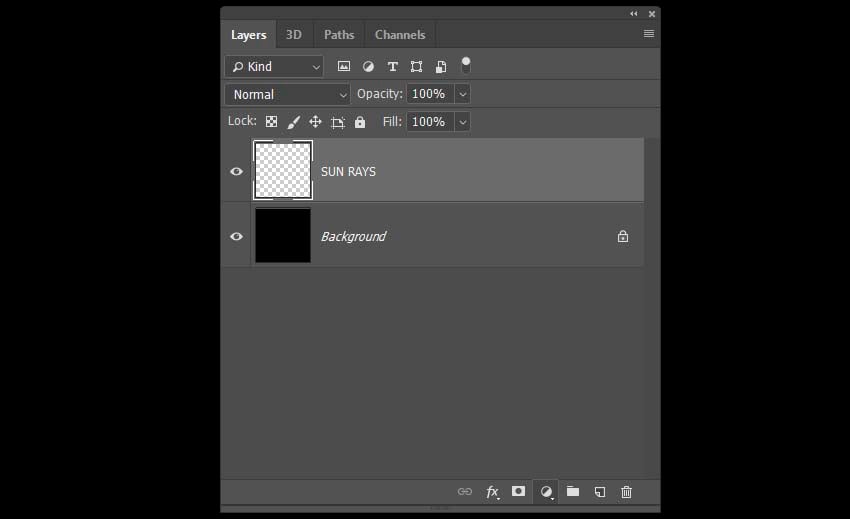Open the Kind filter type dropdown
This screenshot has height=519, width=850.
(x=275, y=67)
